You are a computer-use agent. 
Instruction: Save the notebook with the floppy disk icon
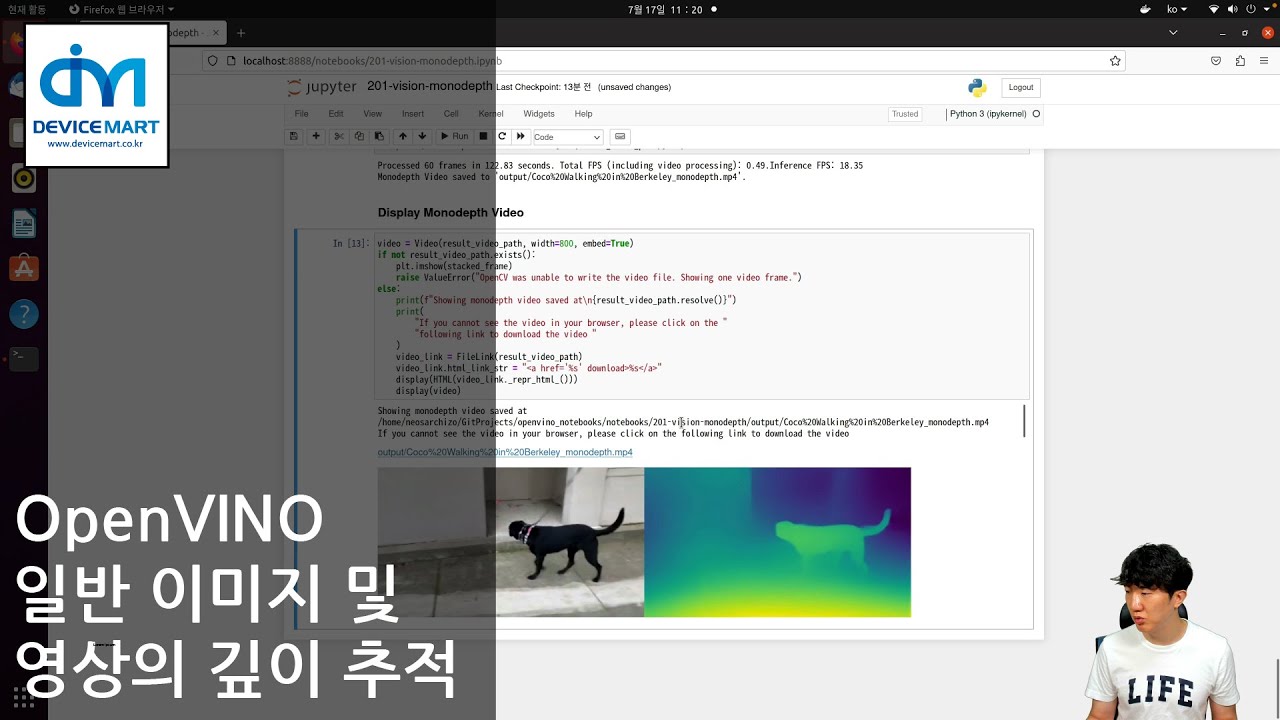pos(293,136)
